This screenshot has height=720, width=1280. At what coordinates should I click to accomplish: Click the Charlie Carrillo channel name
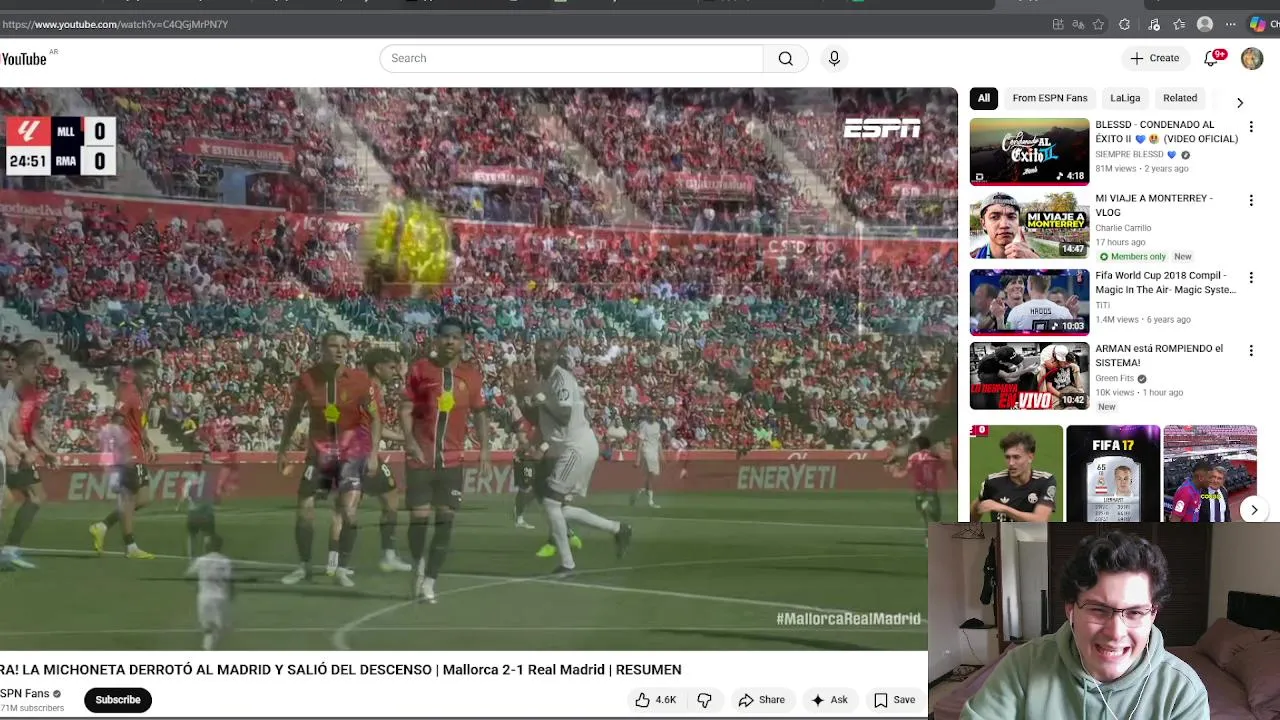[x=1123, y=228]
